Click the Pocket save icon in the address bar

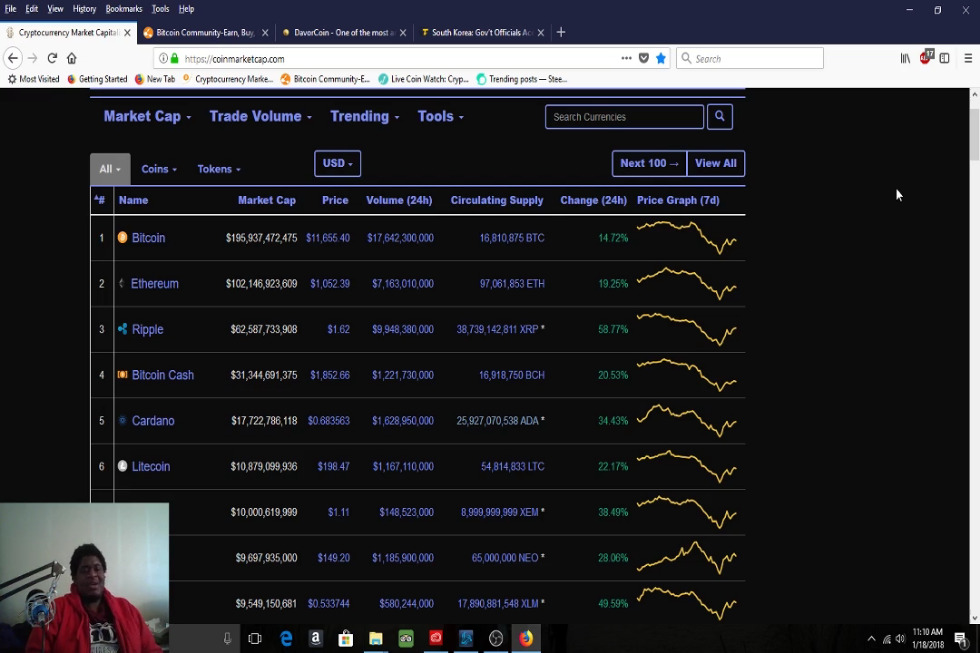point(644,58)
